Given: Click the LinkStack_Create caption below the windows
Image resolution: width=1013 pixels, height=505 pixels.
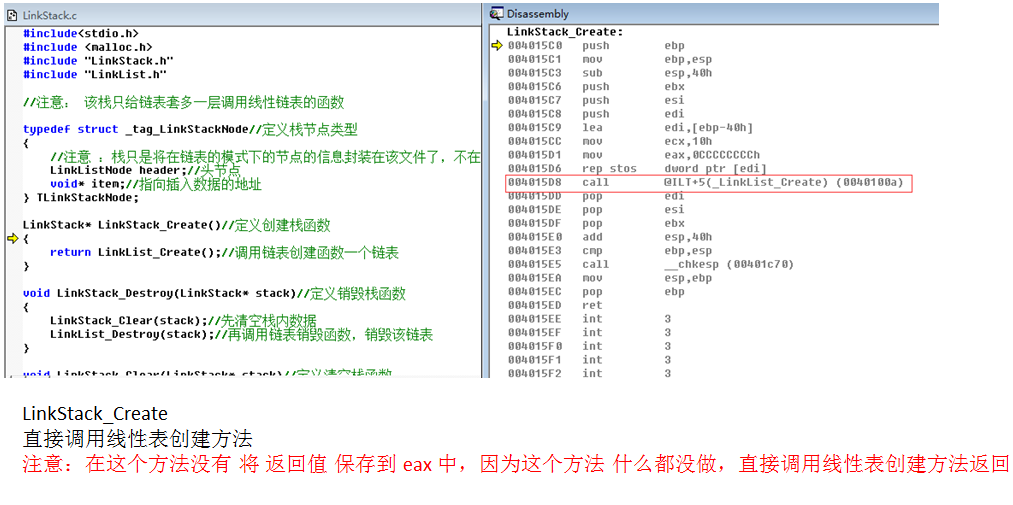Looking at the screenshot, I should tap(95, 414).
